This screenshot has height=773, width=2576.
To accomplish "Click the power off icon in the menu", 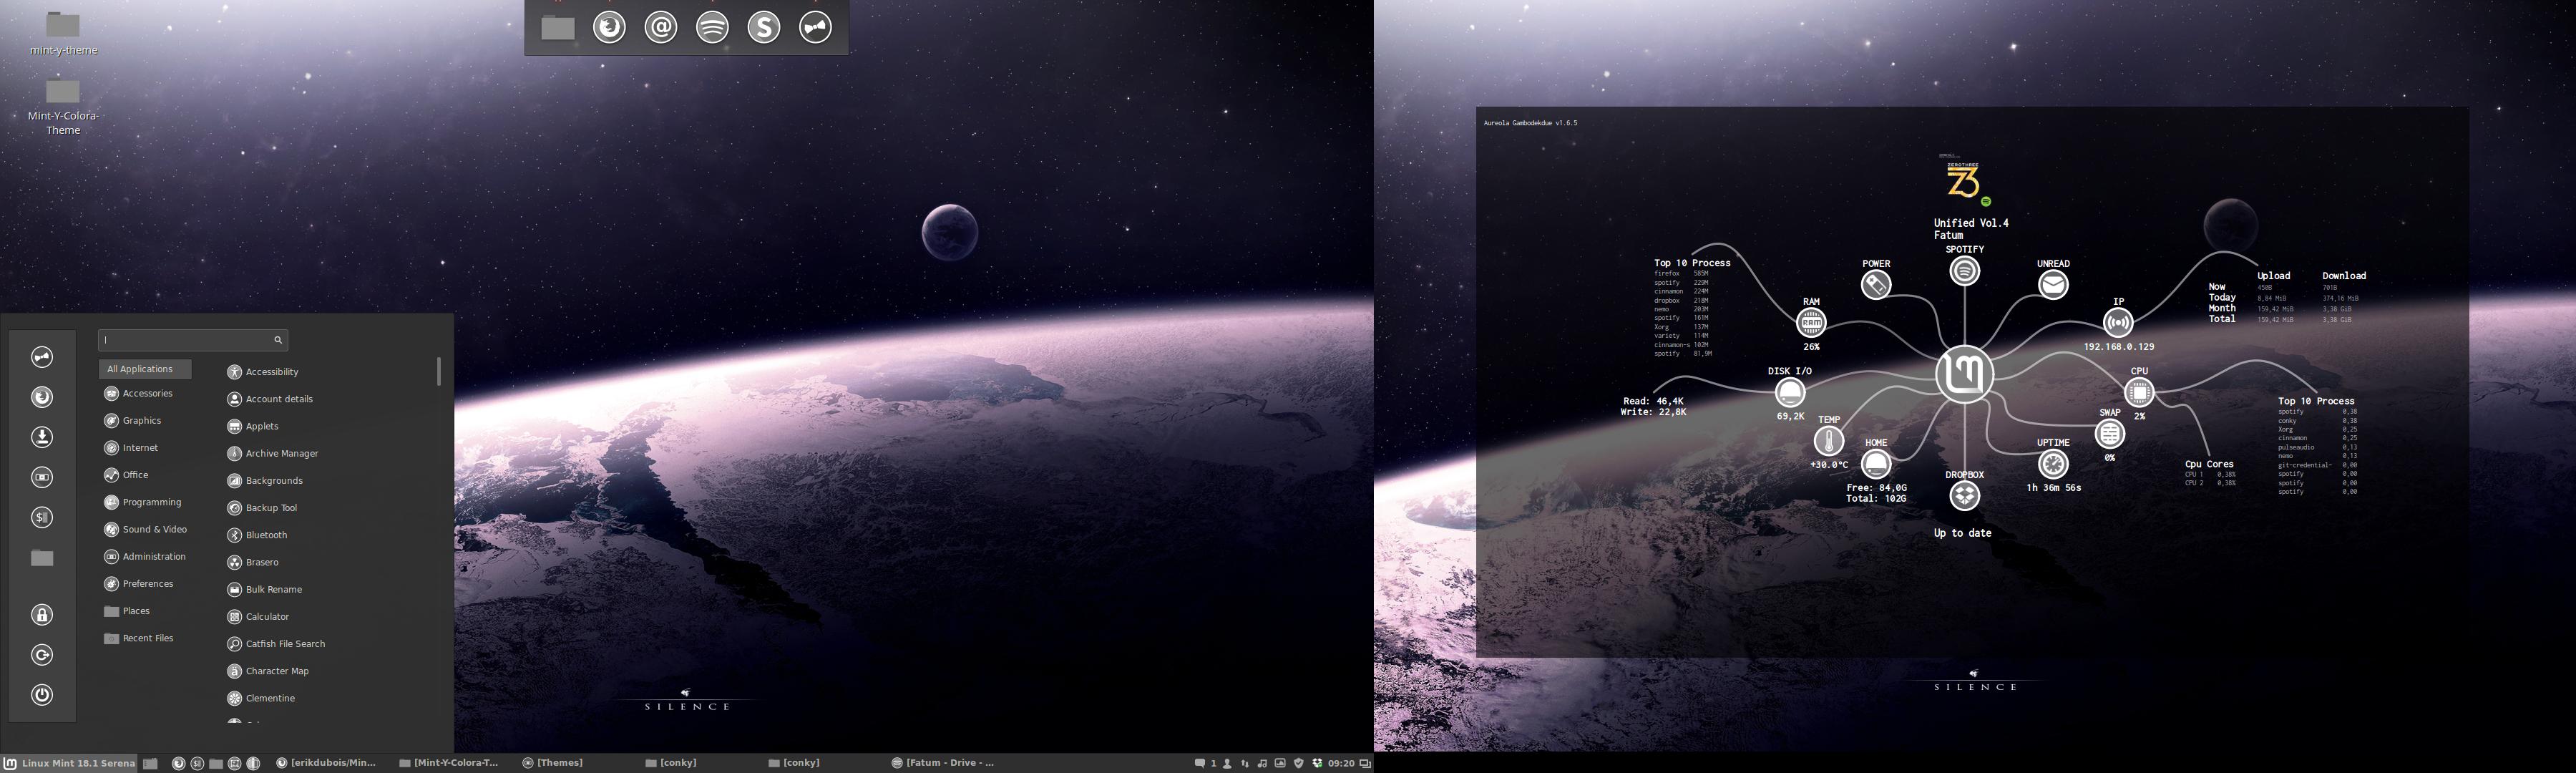I will point(42,695).
